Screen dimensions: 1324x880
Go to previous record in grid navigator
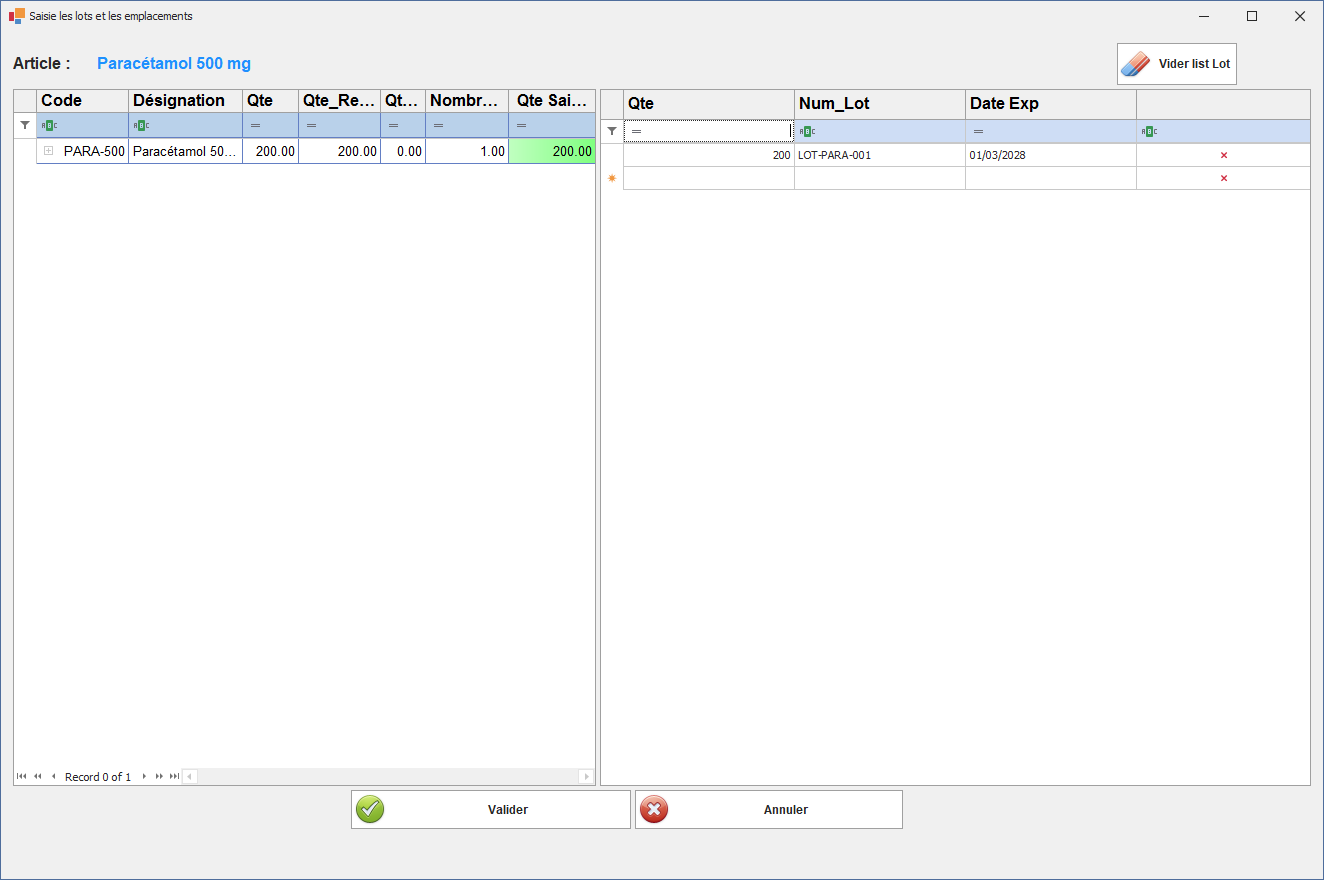[x=53, y=776]
